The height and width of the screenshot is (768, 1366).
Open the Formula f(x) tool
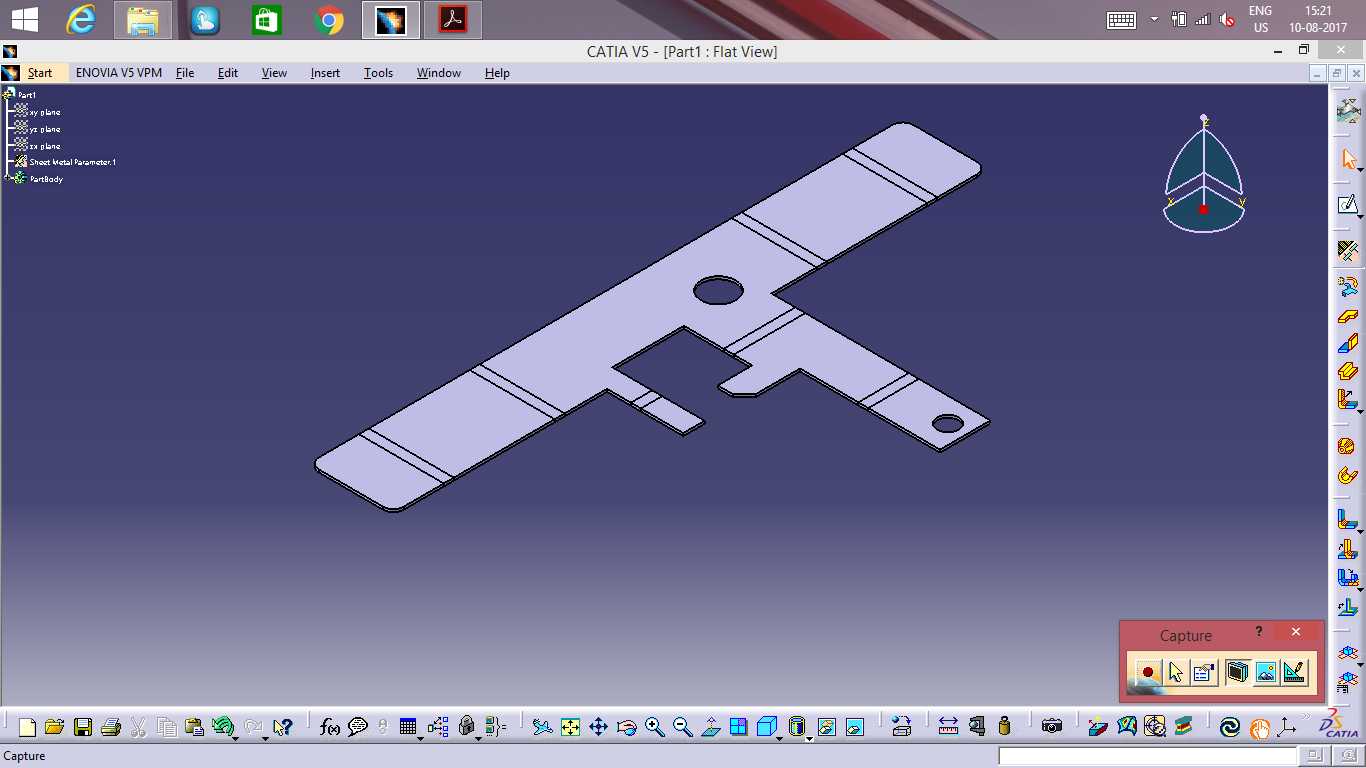pyautogui.click(x=330, y=727)
